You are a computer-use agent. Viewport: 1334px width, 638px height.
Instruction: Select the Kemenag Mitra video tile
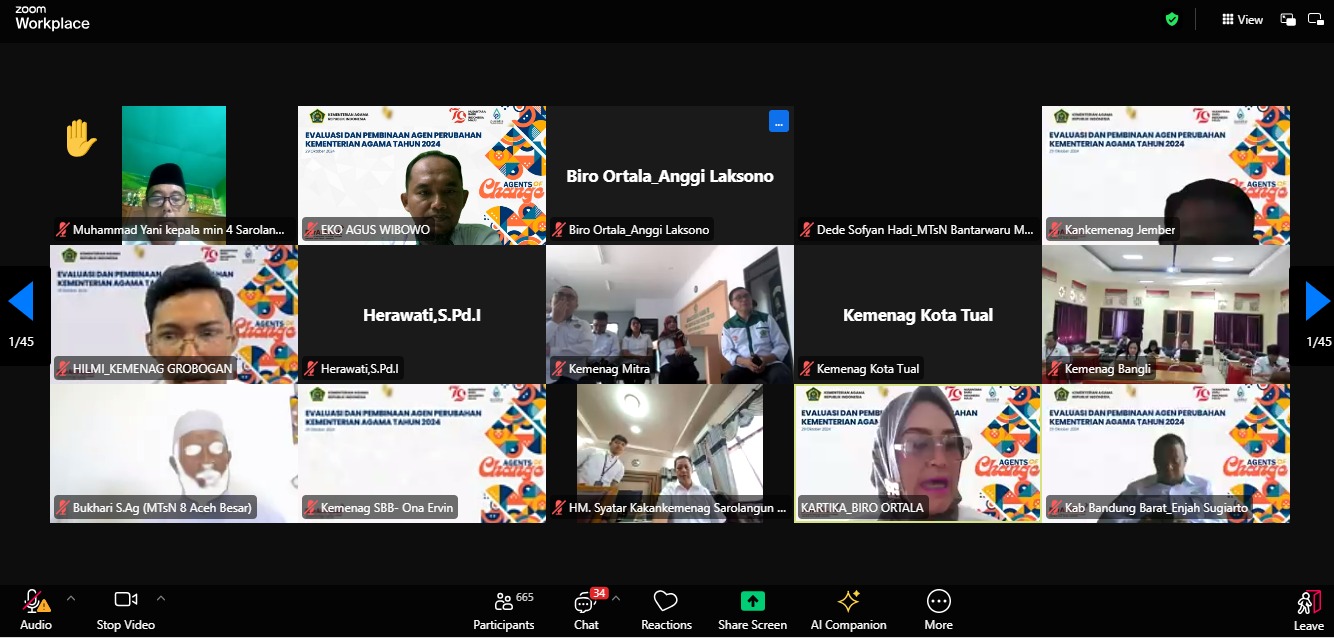tap(669, 314)
